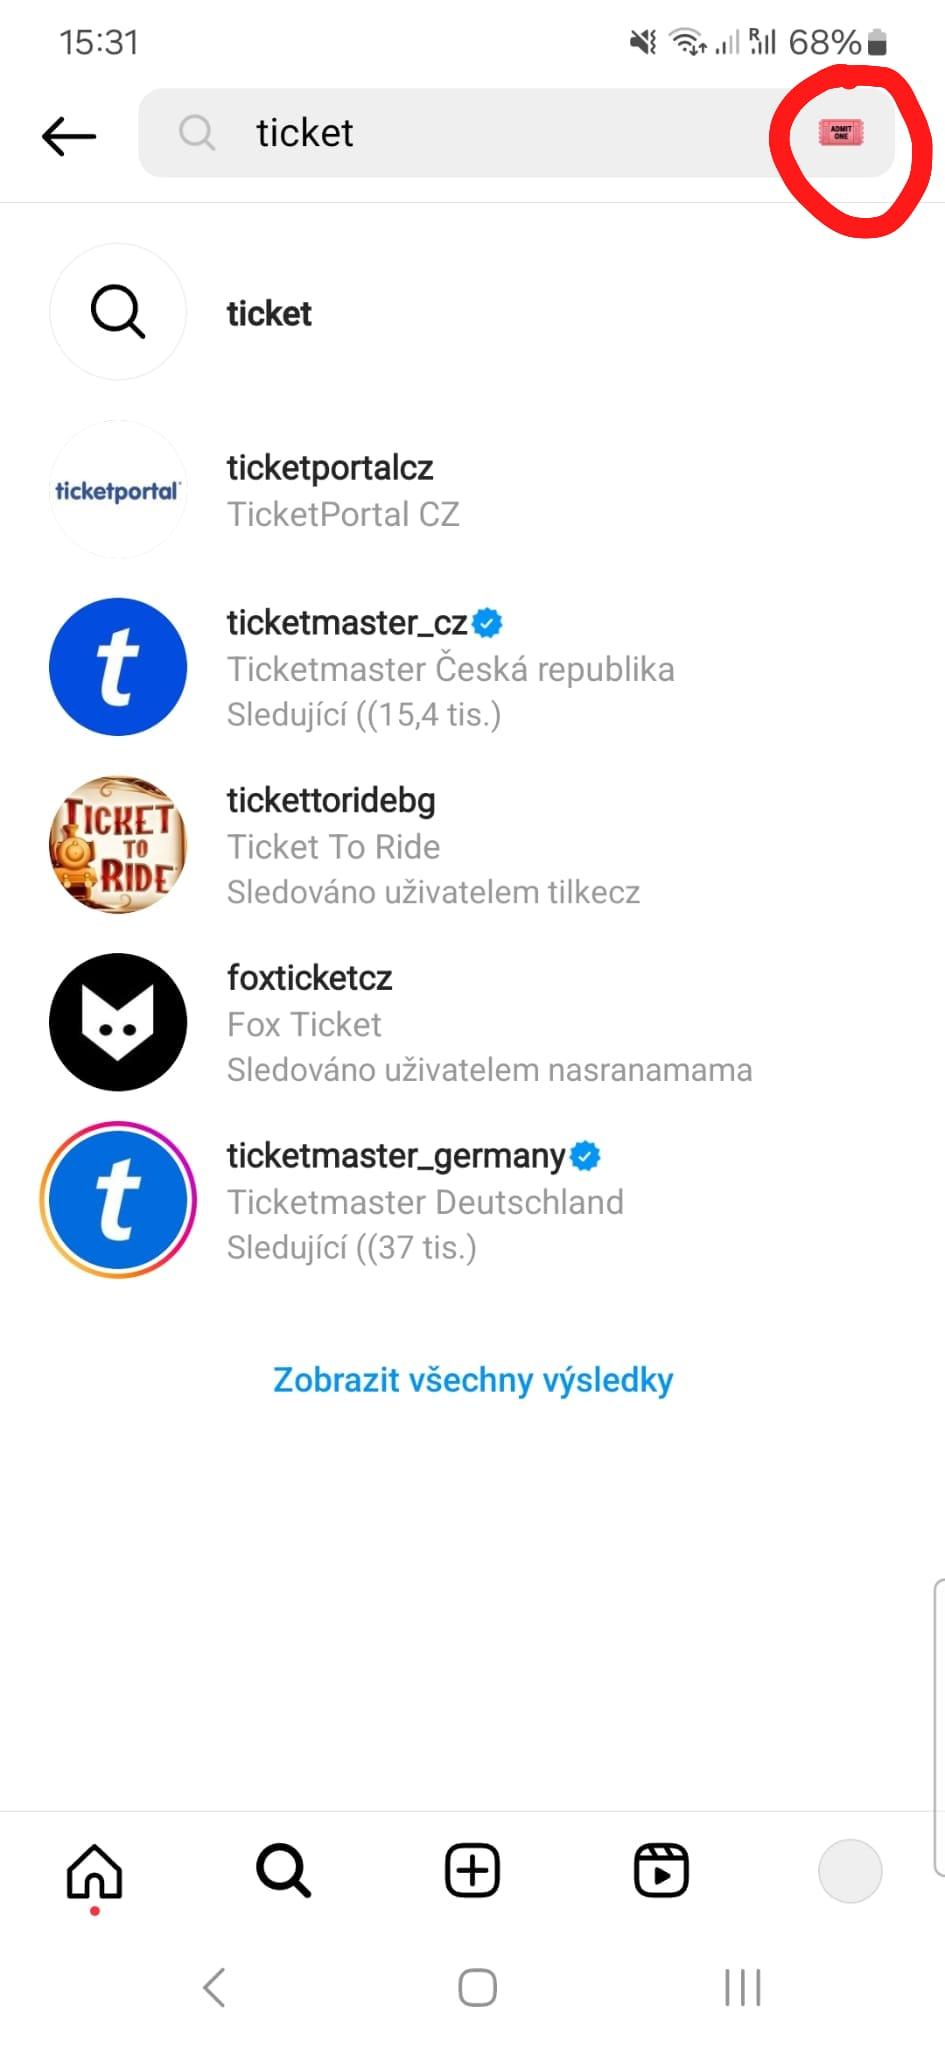Open the Reels tab
The height and width of the screenshot is (2048, 945).
pos(661,1870)
